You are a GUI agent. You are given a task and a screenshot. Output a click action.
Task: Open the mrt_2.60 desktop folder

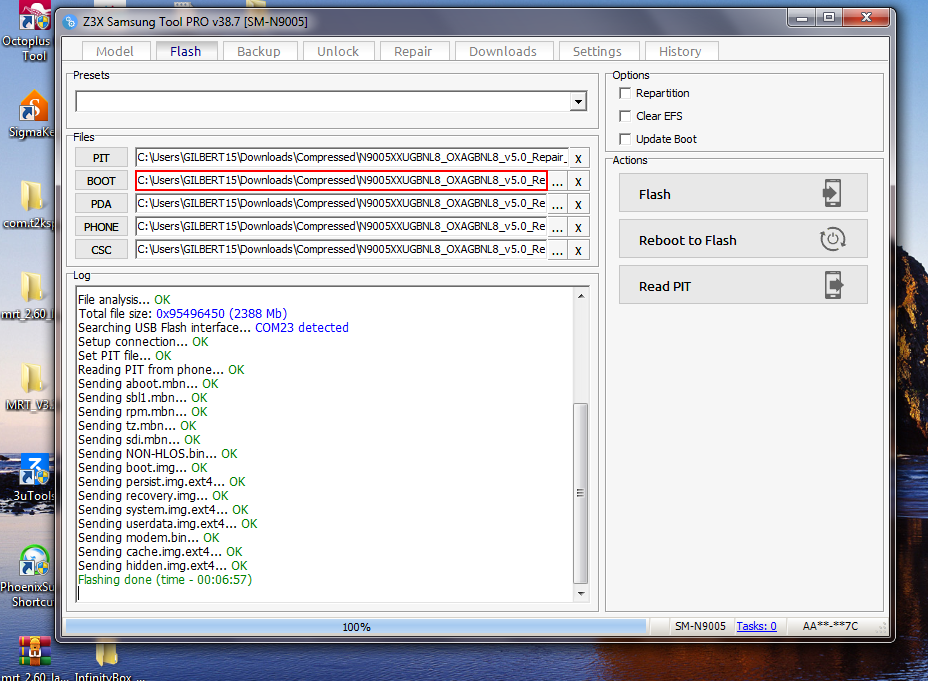tap(28, 296)
